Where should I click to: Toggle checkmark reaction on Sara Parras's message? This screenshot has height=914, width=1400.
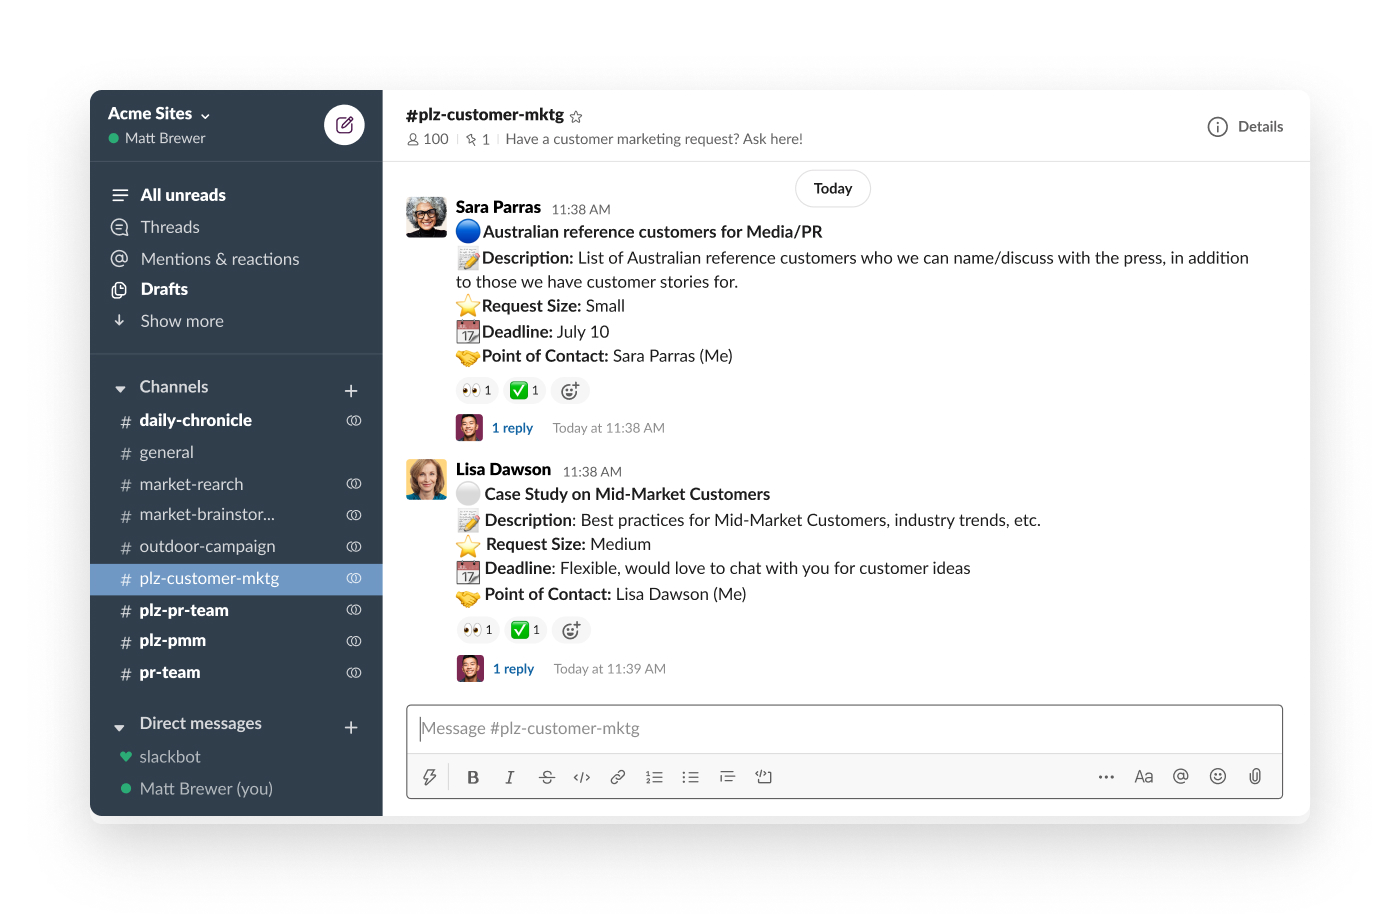pos(524,391)
